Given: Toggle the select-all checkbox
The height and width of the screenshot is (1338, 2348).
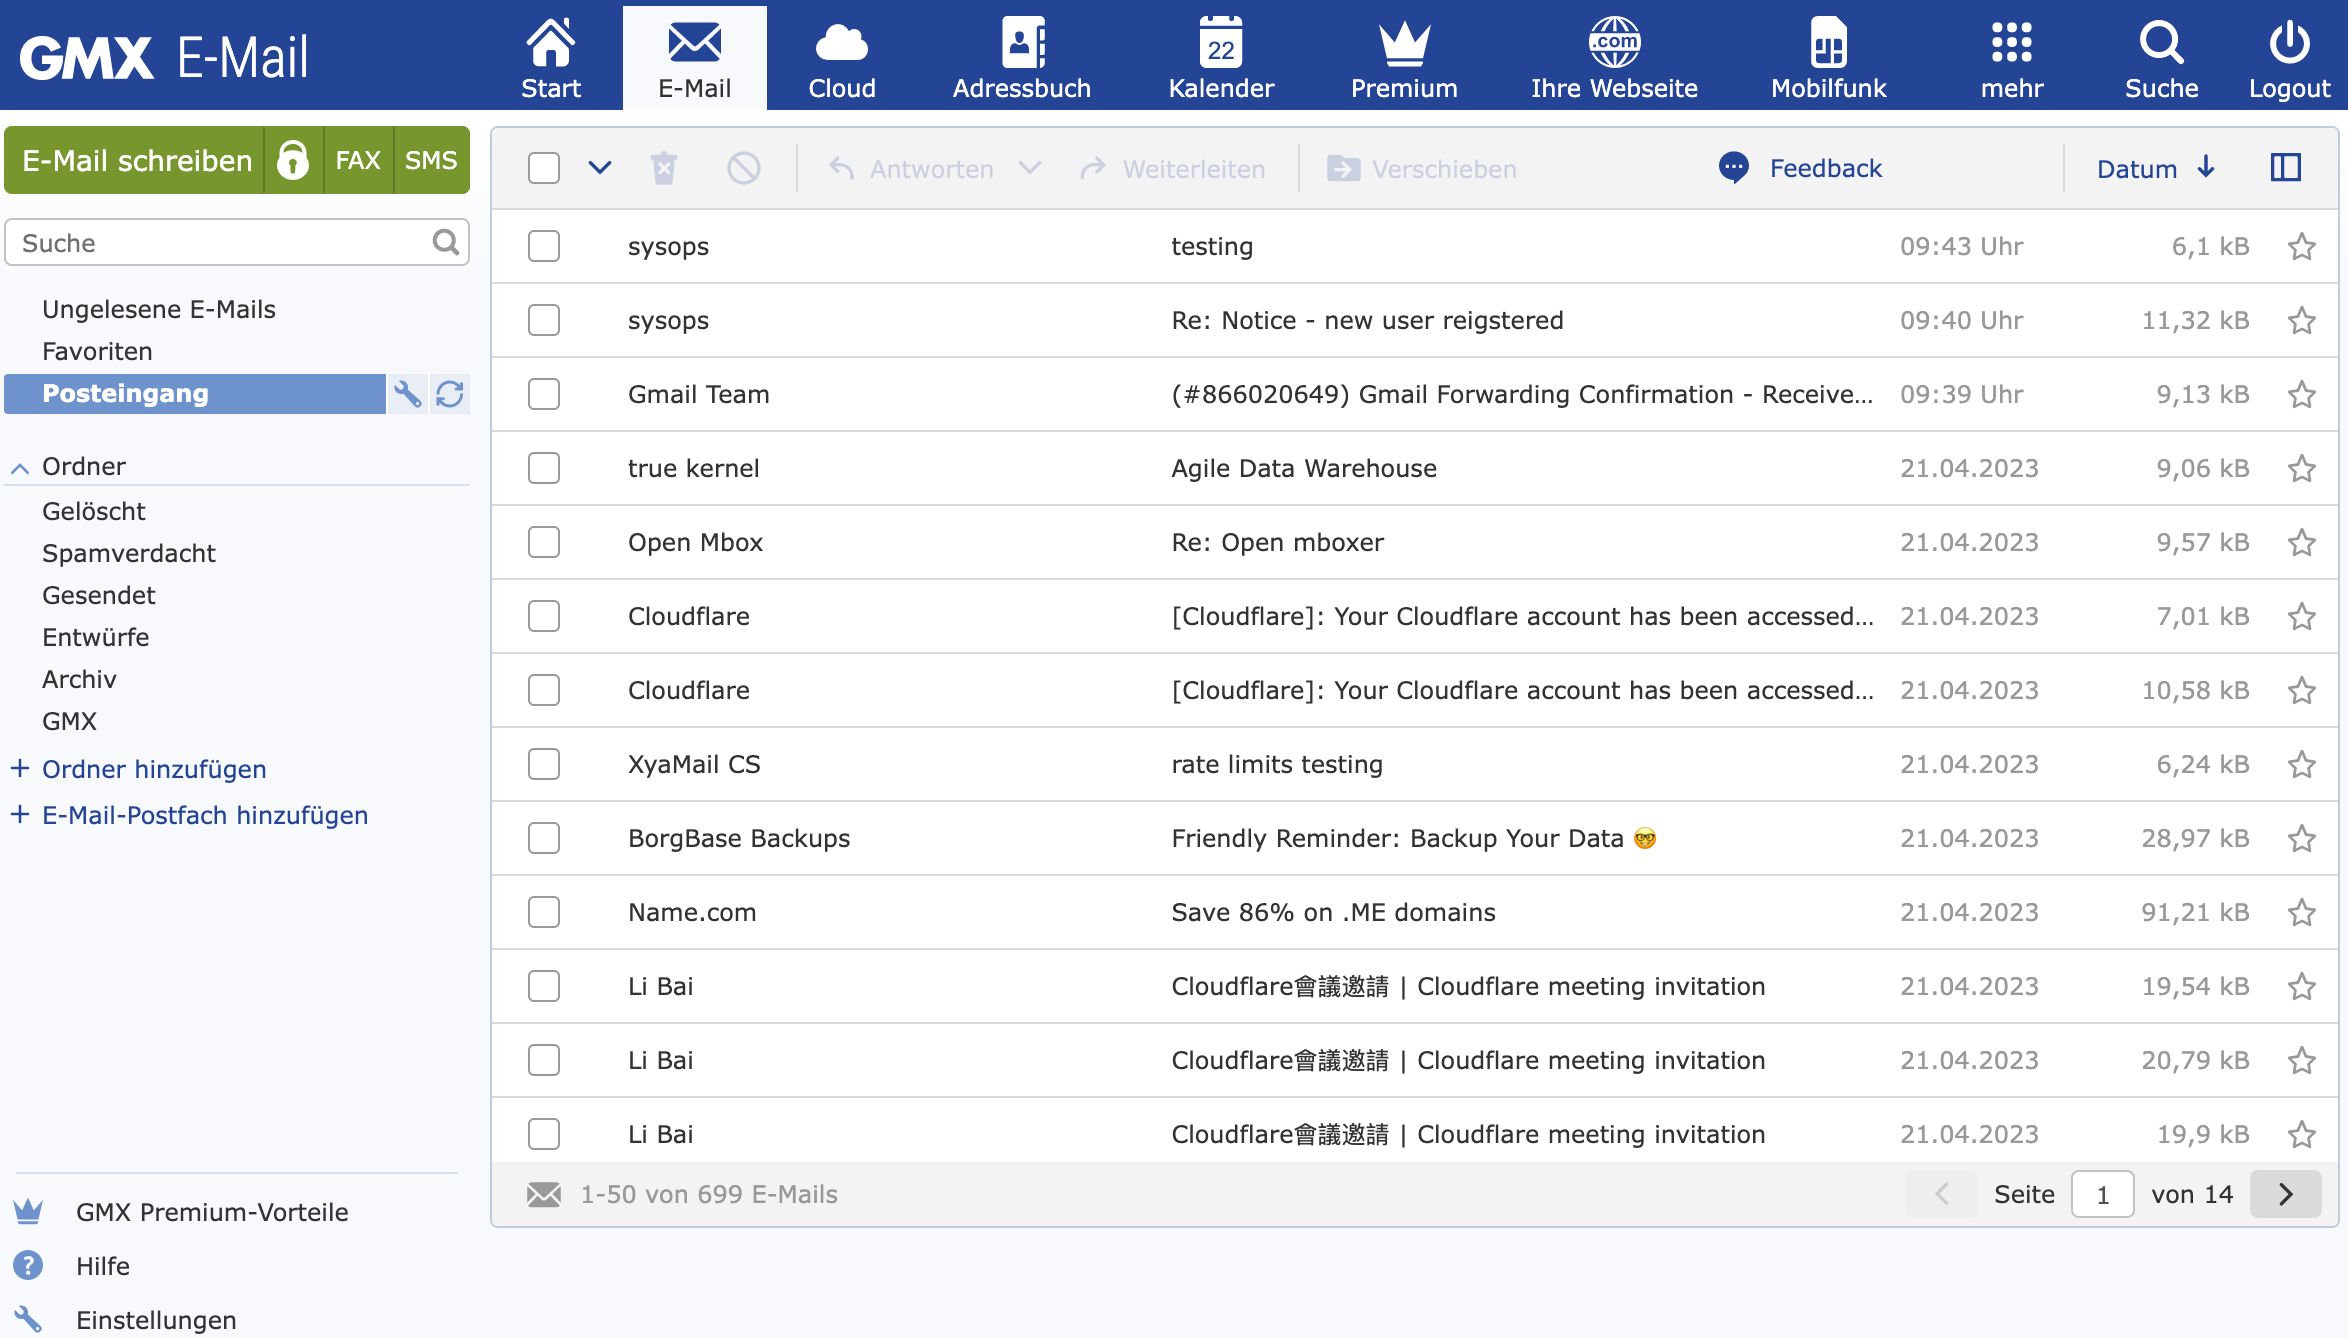Looking at the screenshot, I should pyautogui.click(x=544, y=168).
